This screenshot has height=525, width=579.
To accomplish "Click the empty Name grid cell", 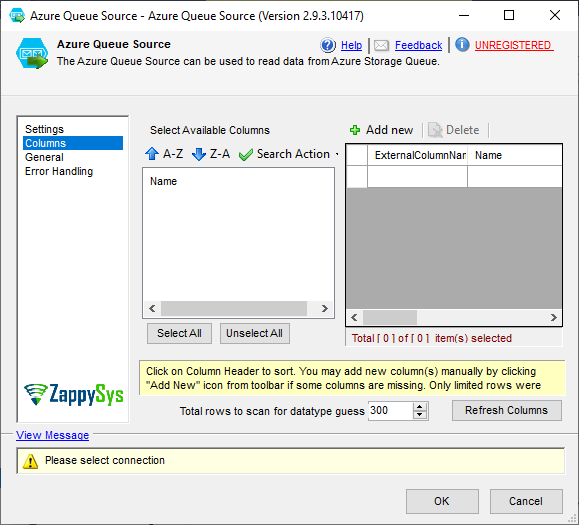I will tap(515, 176).
